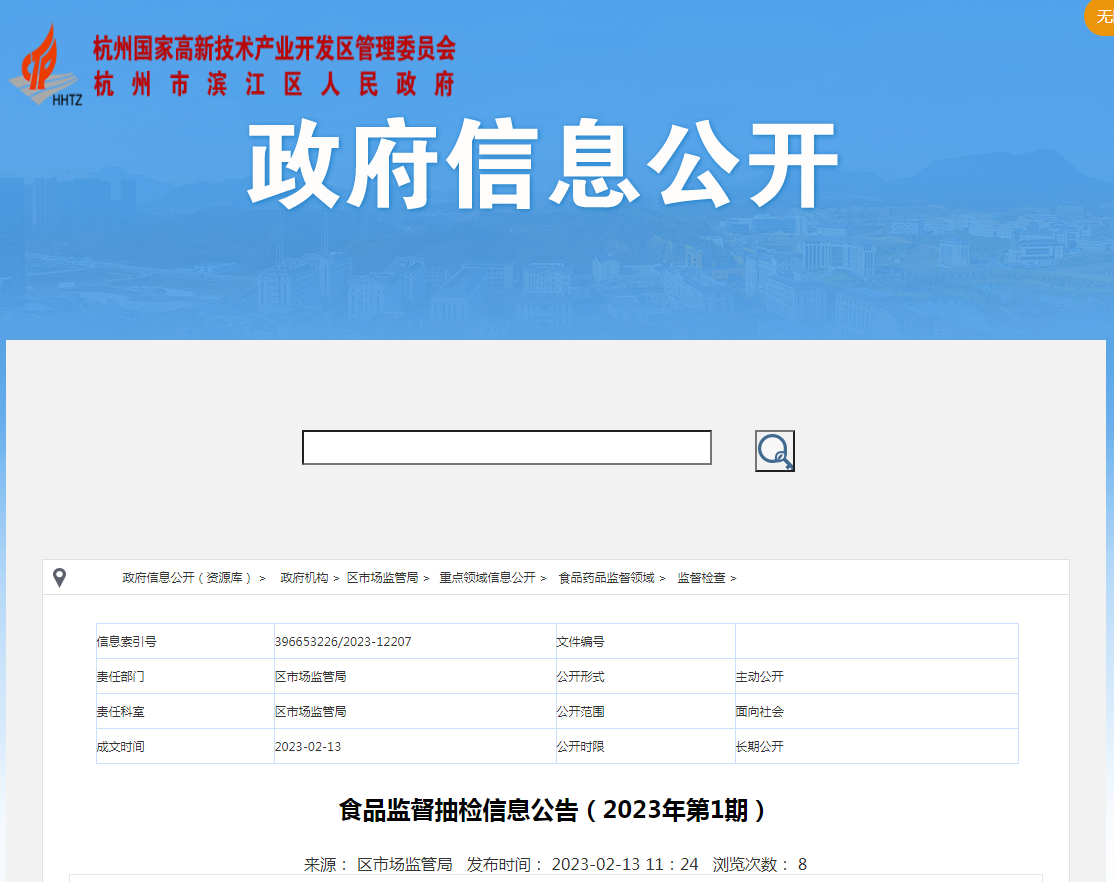Click the 杭州市滨江区人民政府 header text
The height and width of the screenshot is (882, 1114).
(x=274, y=84)
